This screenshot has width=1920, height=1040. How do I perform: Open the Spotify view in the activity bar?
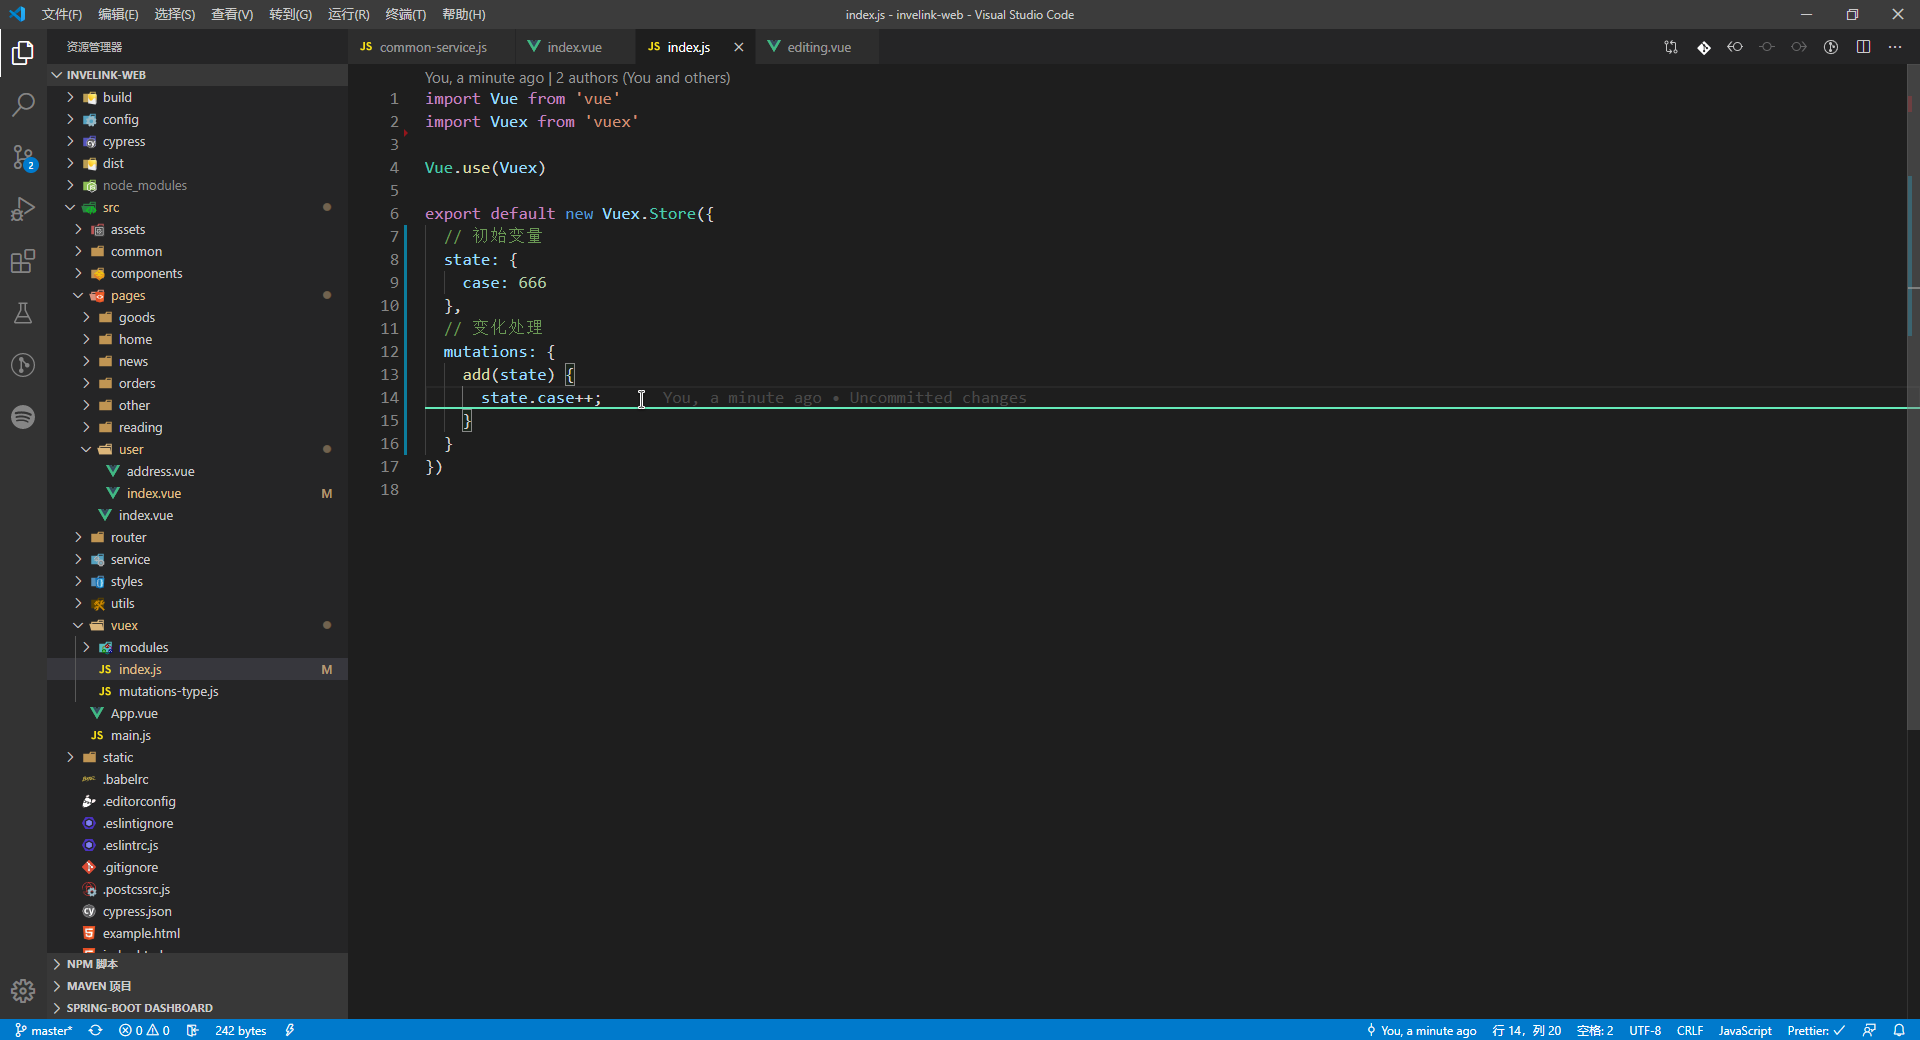[x=23, y=417]
